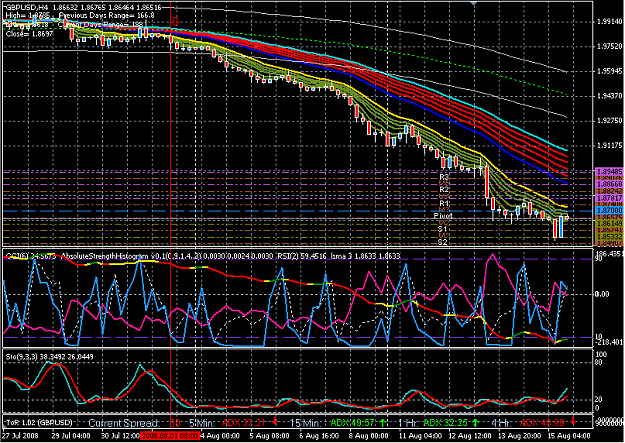
Task: Click the 1.94370 price scale value
Action: [610, 96]
